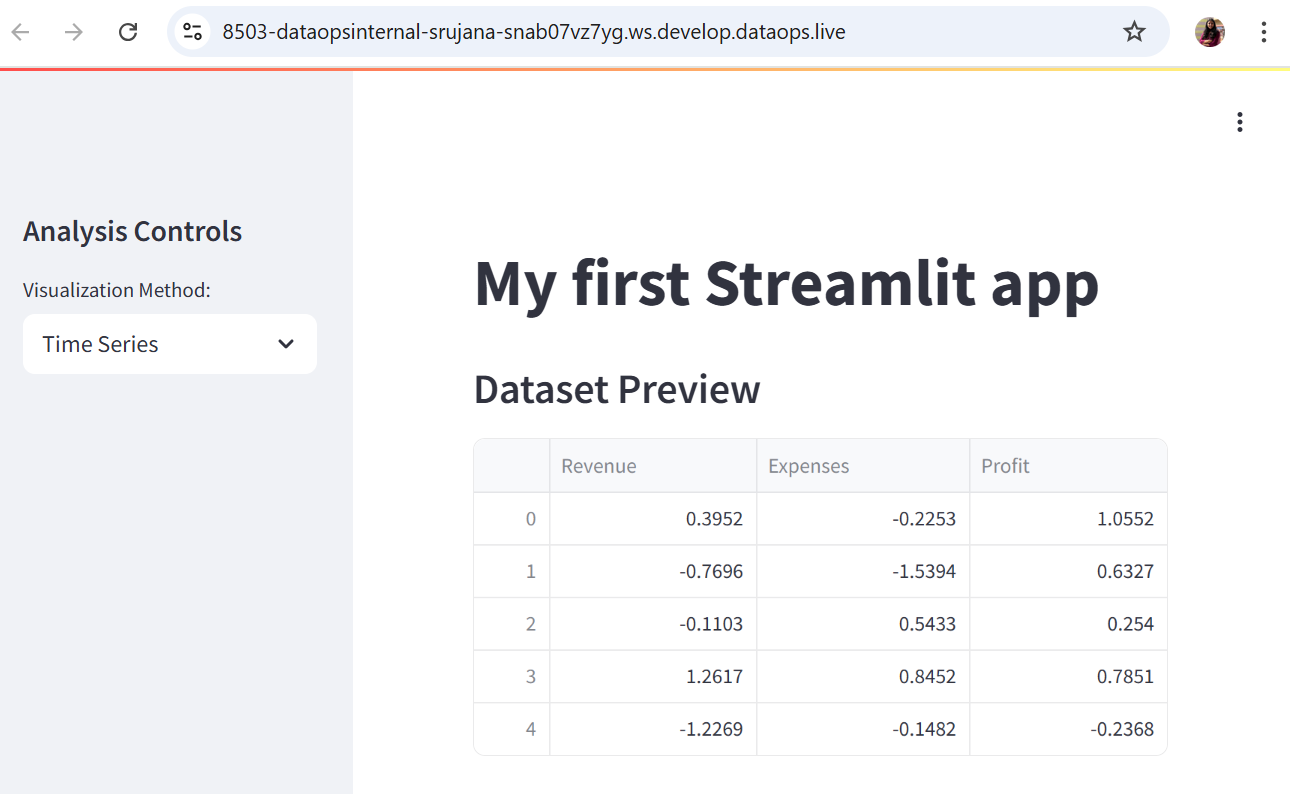Select Expenses cell -1.5394
1290x794 pixels.
tap(863, 572)
